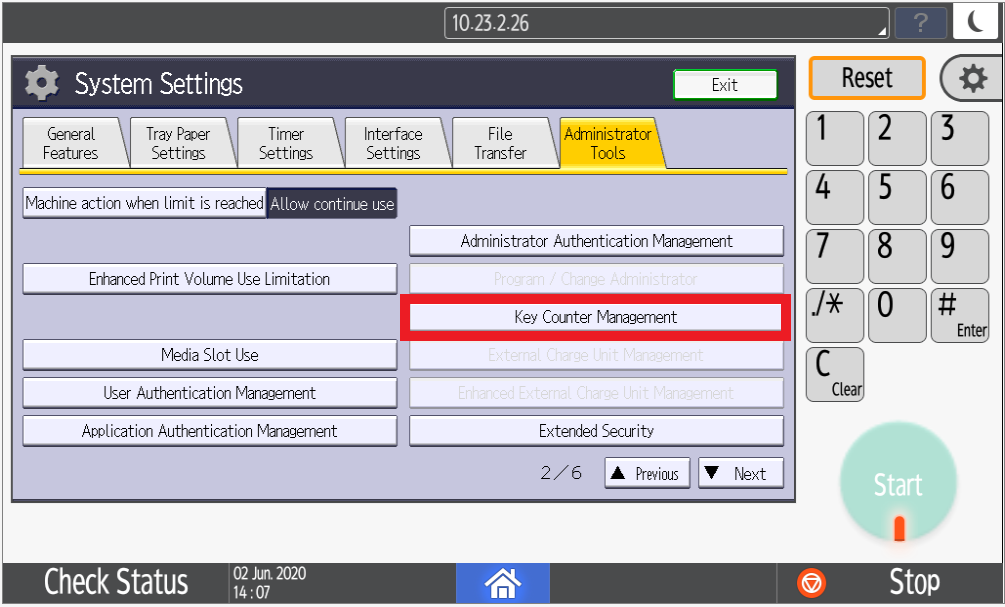Open the address bar dropdown arrow

click(882, 29)
